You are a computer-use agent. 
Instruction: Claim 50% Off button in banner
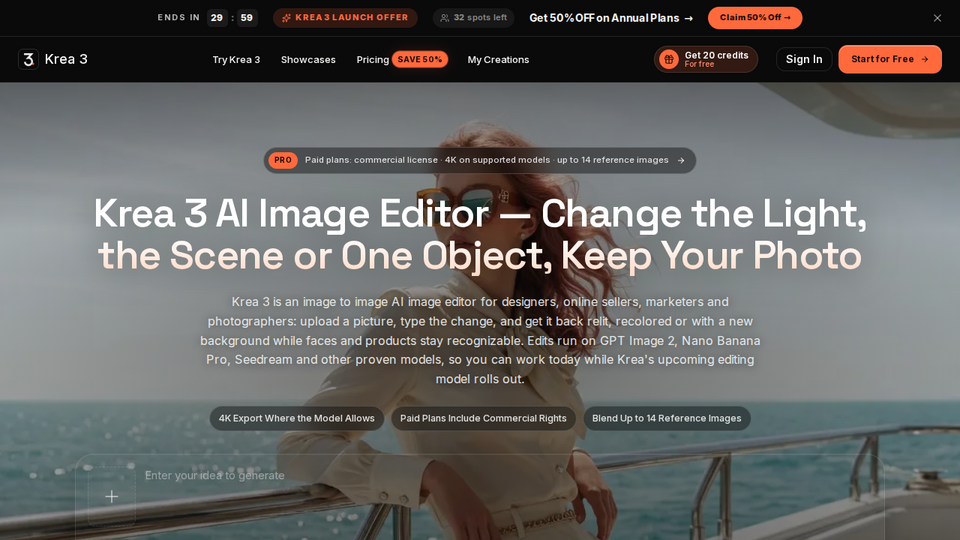[x=755, y=18]
